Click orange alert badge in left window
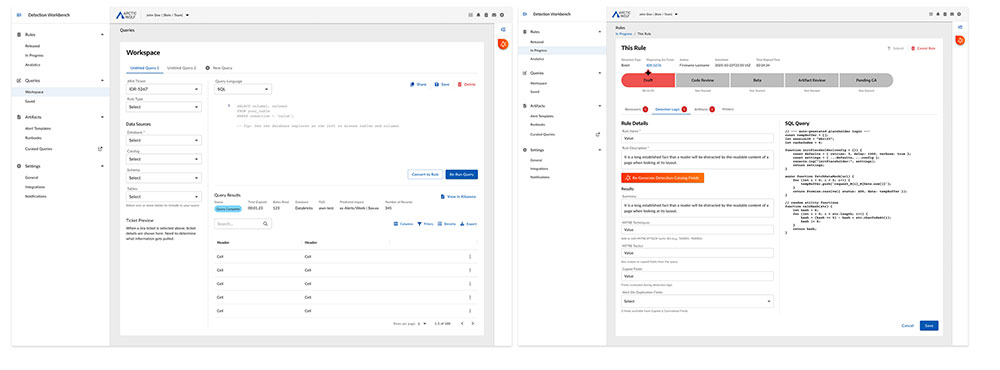The image size is (1000, 370). coord(503,43)
